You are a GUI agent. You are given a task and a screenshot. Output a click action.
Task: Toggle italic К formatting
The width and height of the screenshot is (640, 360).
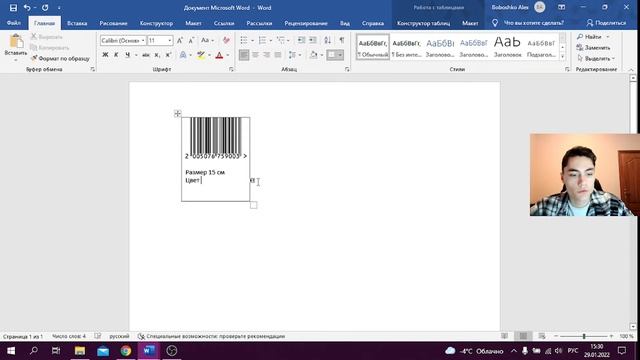pyautogui.click(x=116, y=55)
